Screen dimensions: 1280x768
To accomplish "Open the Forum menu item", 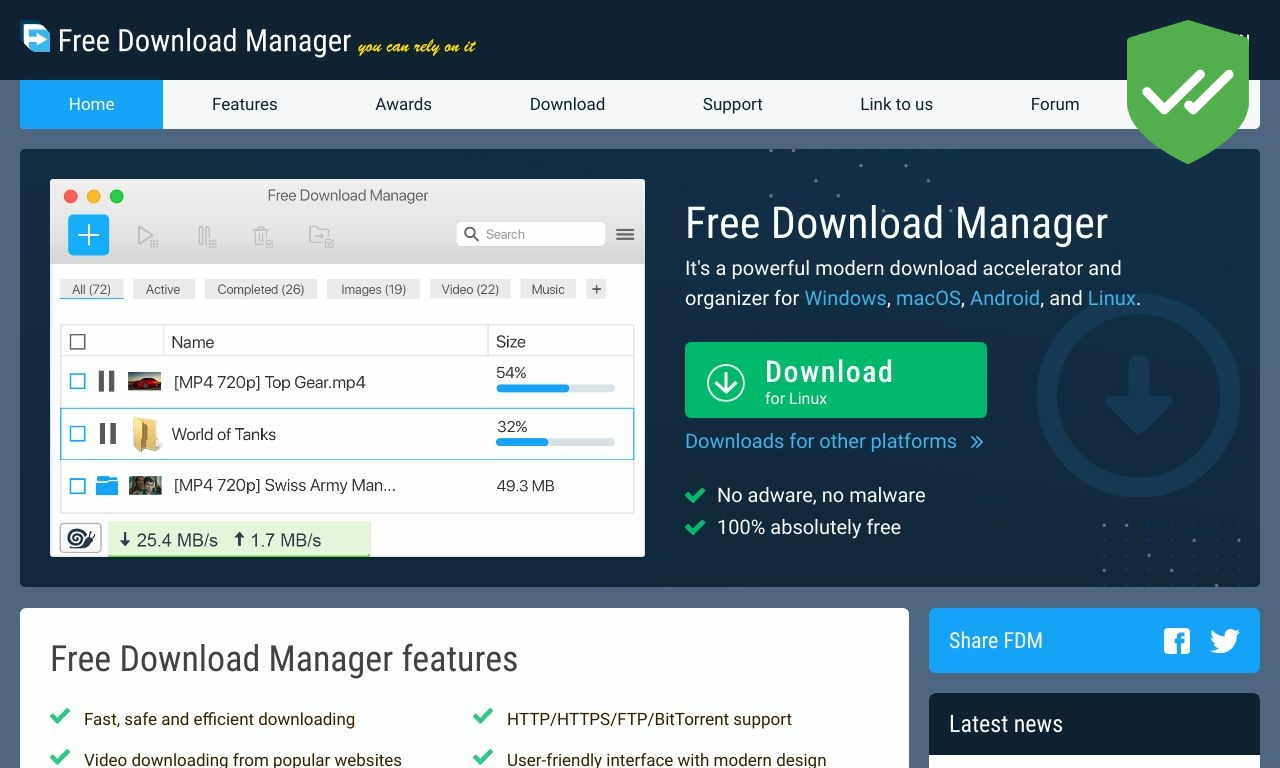I will tap(1055, 104).
